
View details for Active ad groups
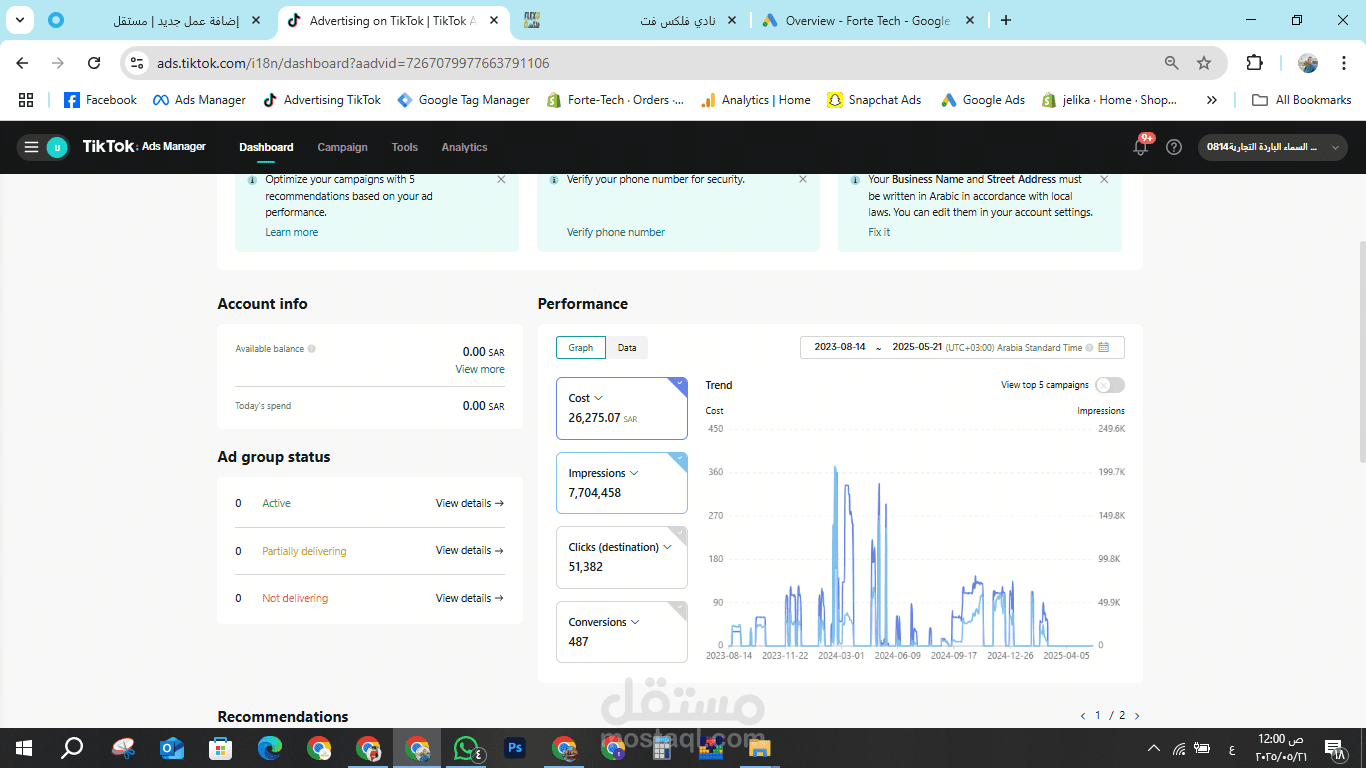470,503
